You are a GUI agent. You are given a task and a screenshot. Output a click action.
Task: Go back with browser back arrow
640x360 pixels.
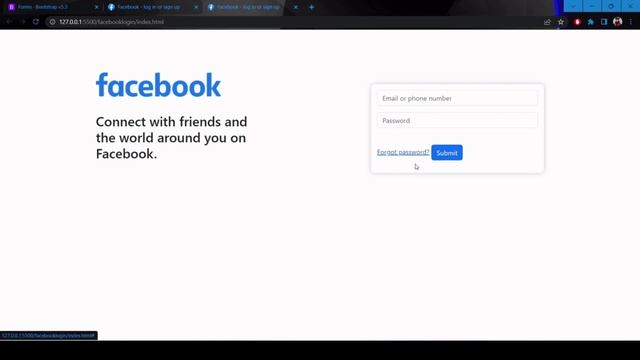(9, 22)
